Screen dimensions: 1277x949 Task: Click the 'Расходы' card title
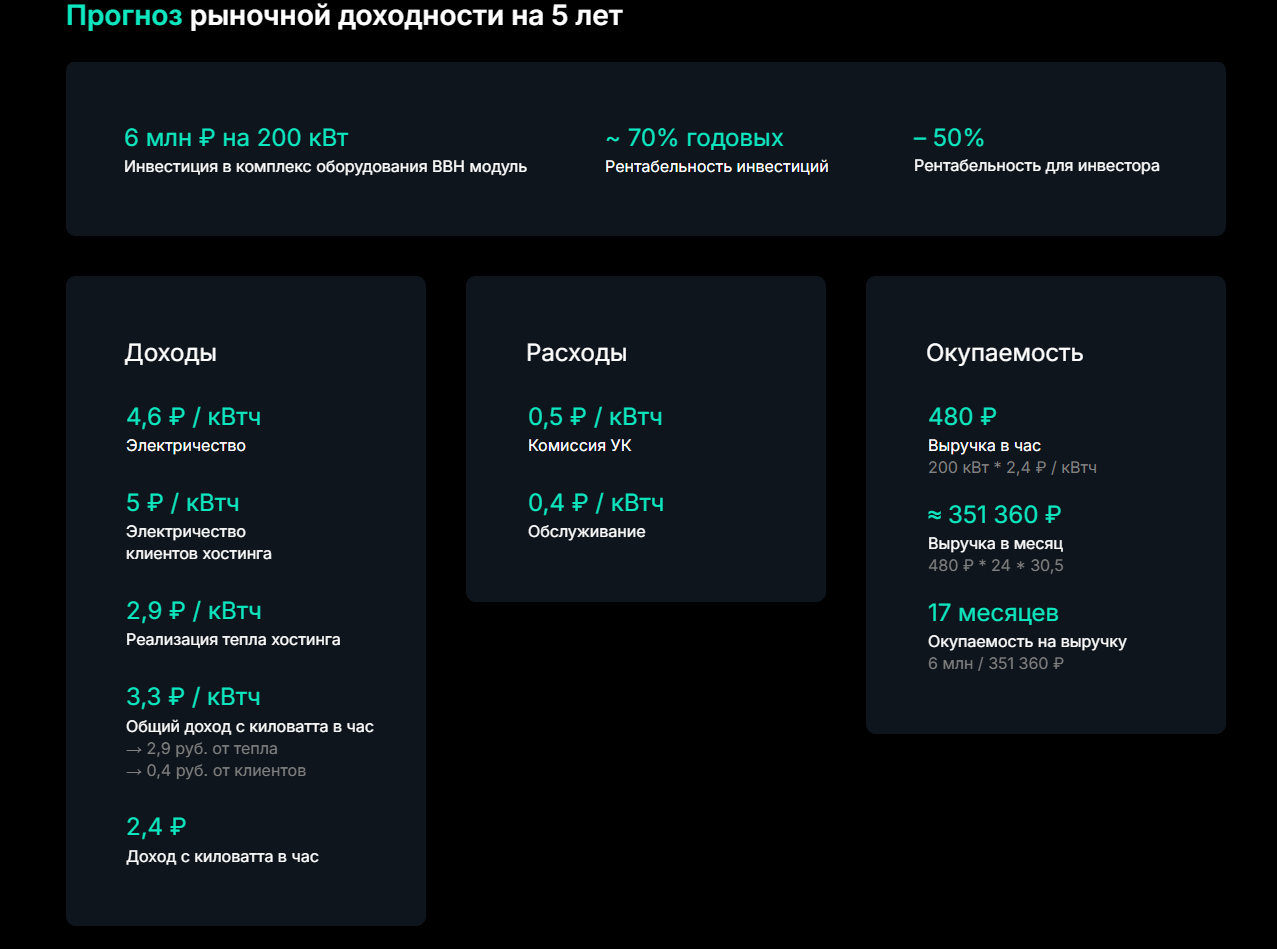coord(577,353)
